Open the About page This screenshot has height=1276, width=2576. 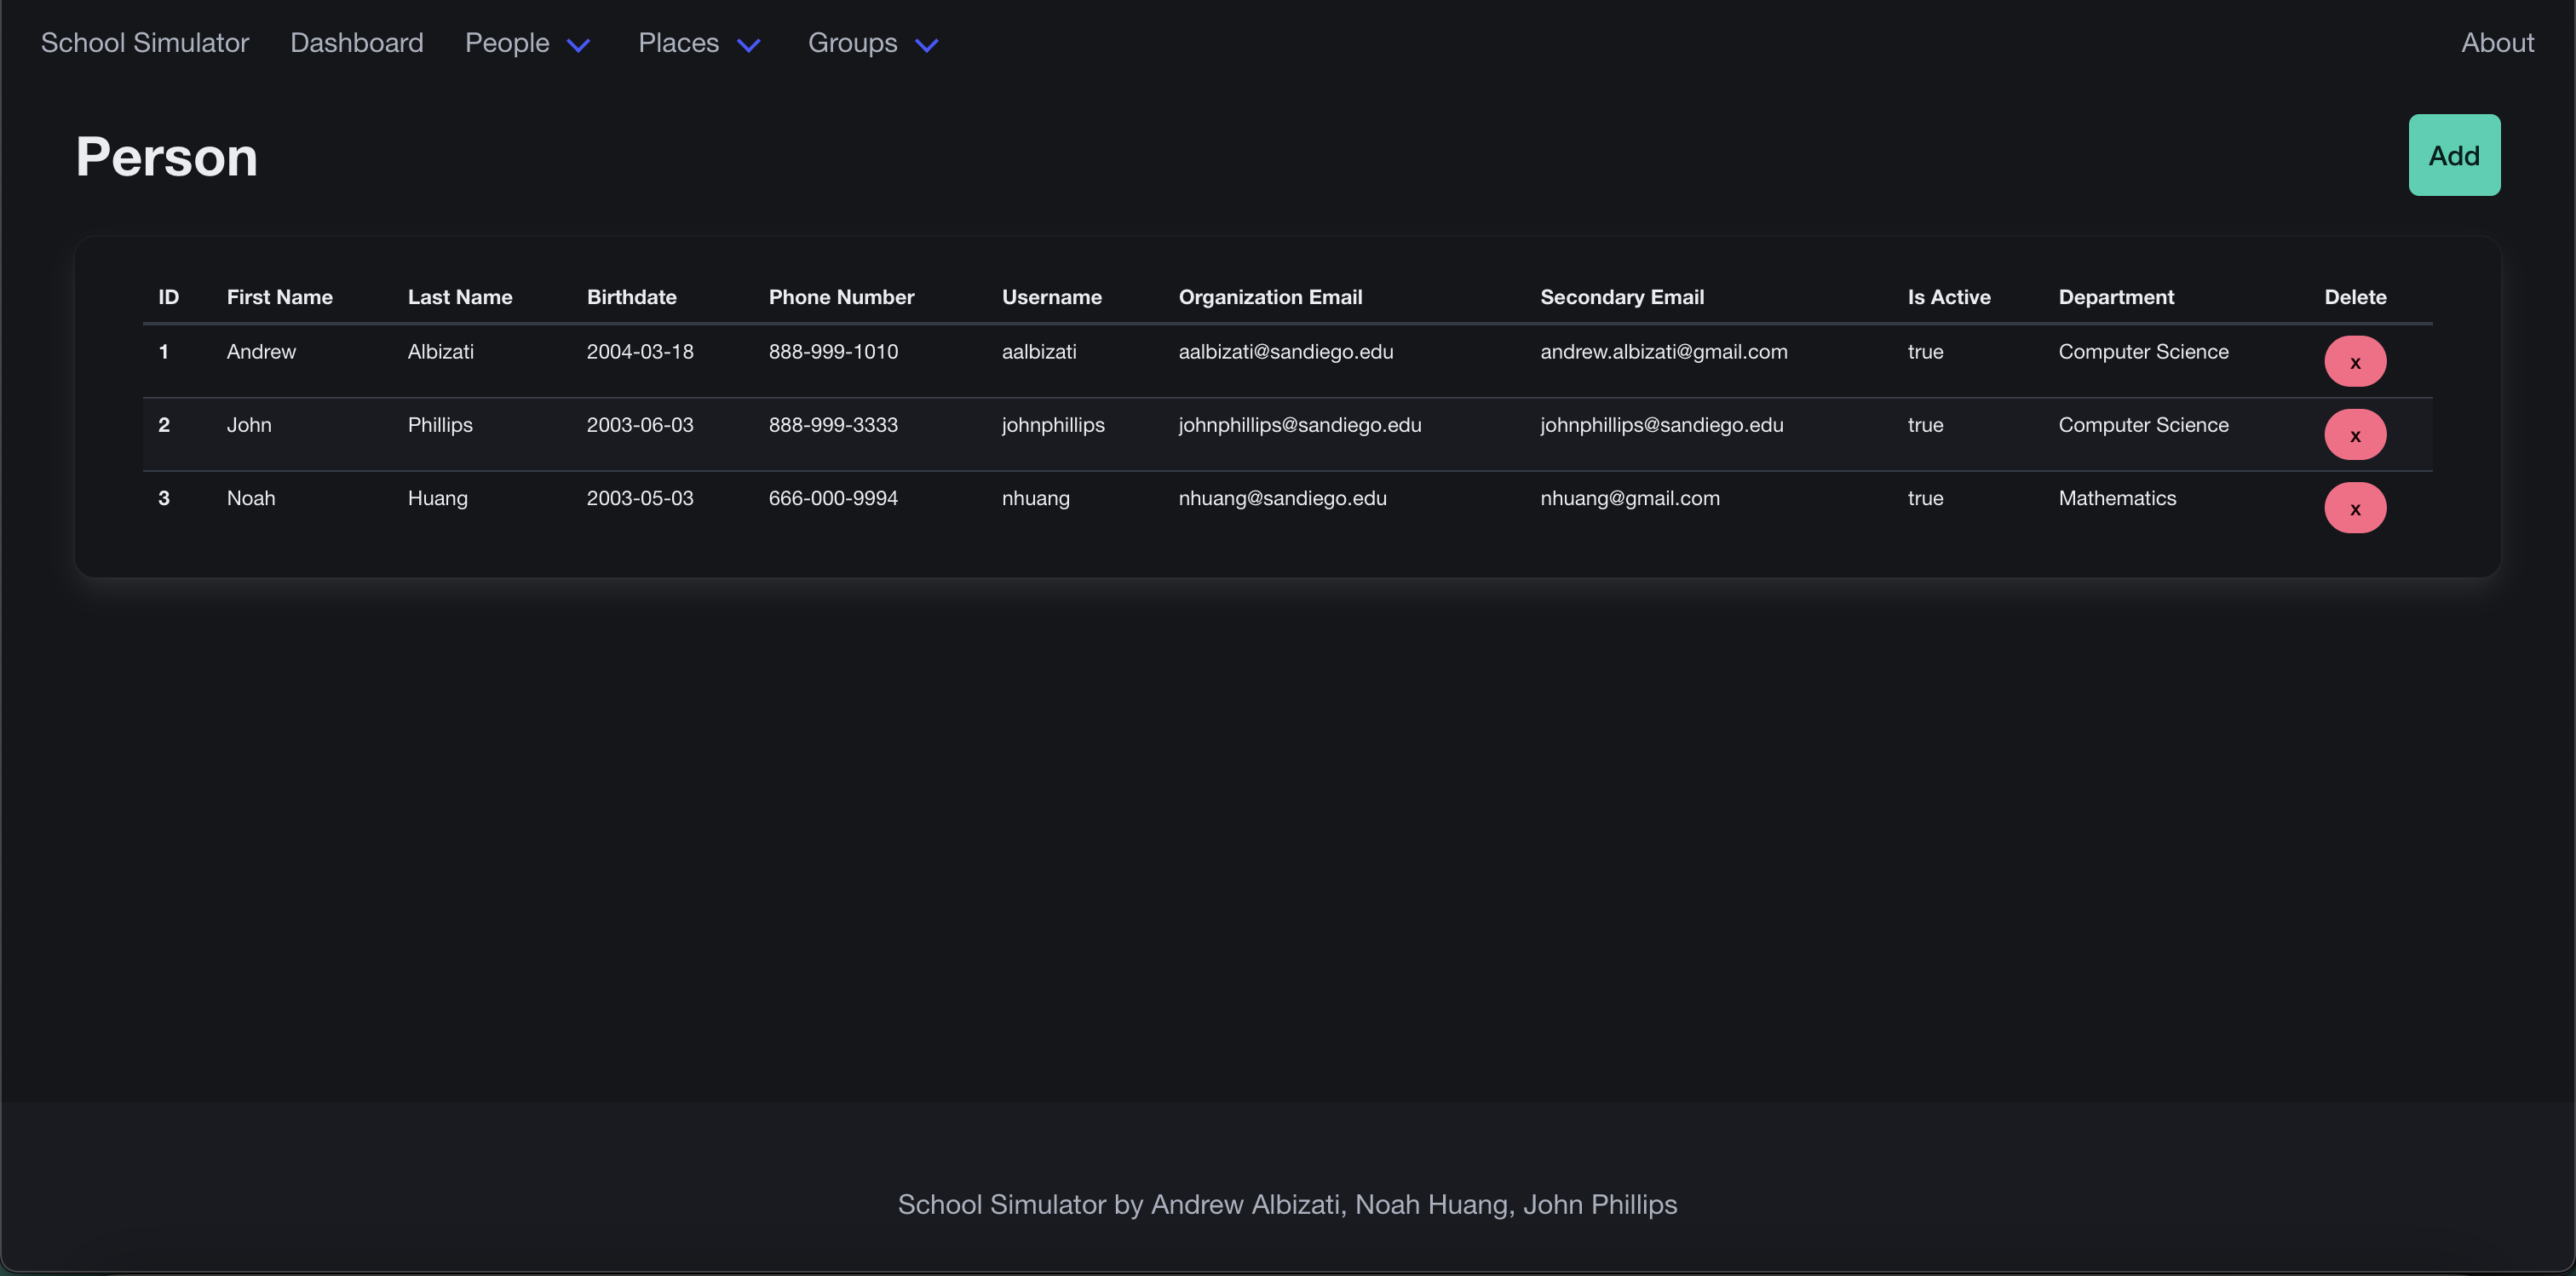point(2496,43)
